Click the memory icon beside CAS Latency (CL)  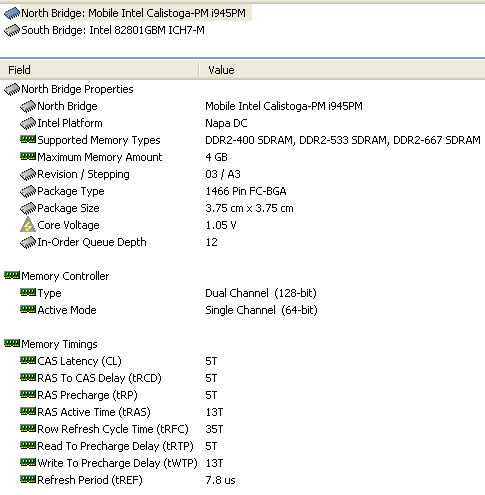[x=28, y=361]
